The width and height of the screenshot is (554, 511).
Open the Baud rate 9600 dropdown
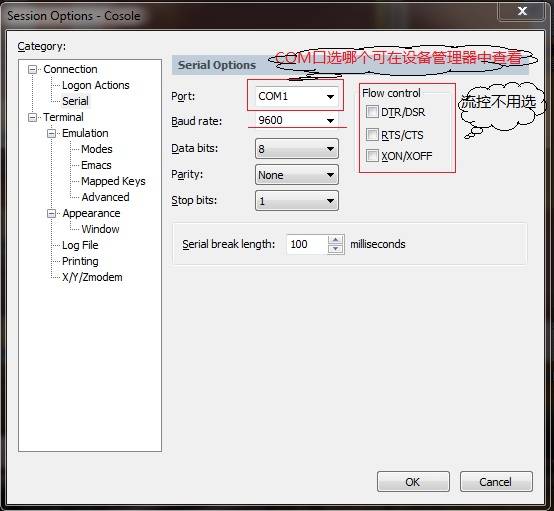(x=296, y=121)
